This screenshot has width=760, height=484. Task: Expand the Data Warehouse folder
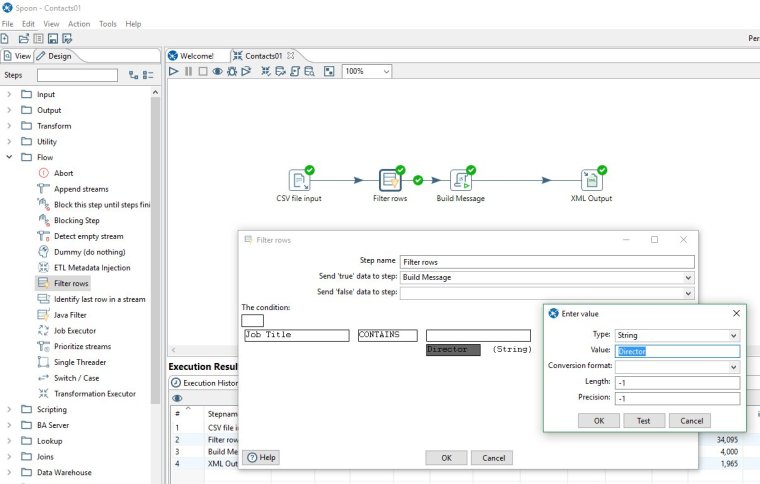(x=9, y=472)
